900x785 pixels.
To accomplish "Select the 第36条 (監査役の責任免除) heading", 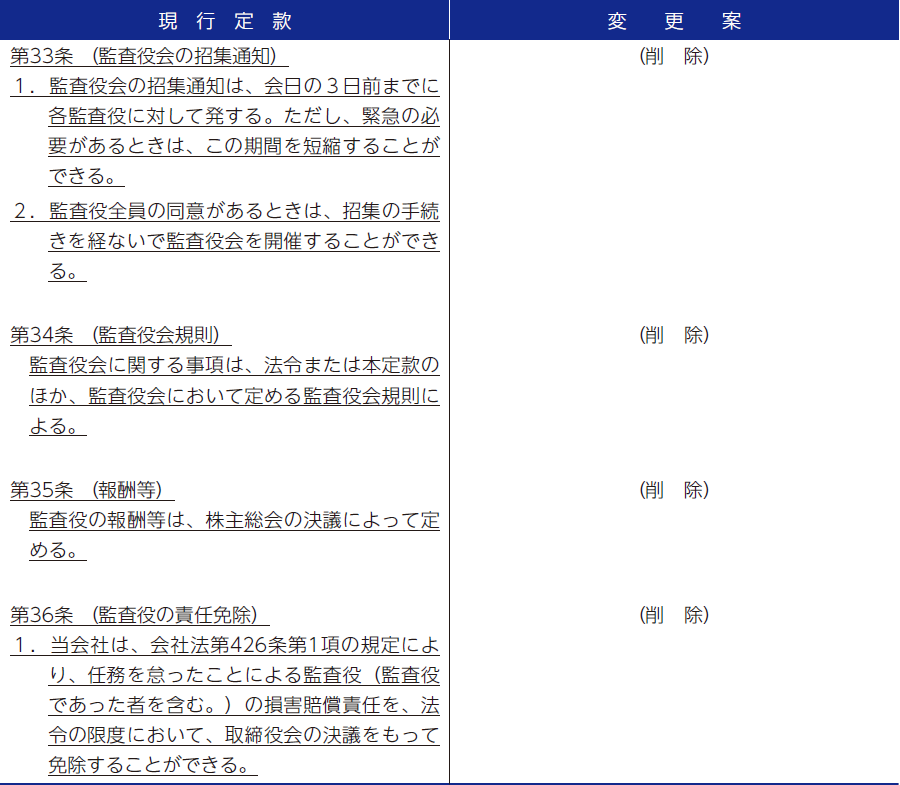I will pos(140,615).
